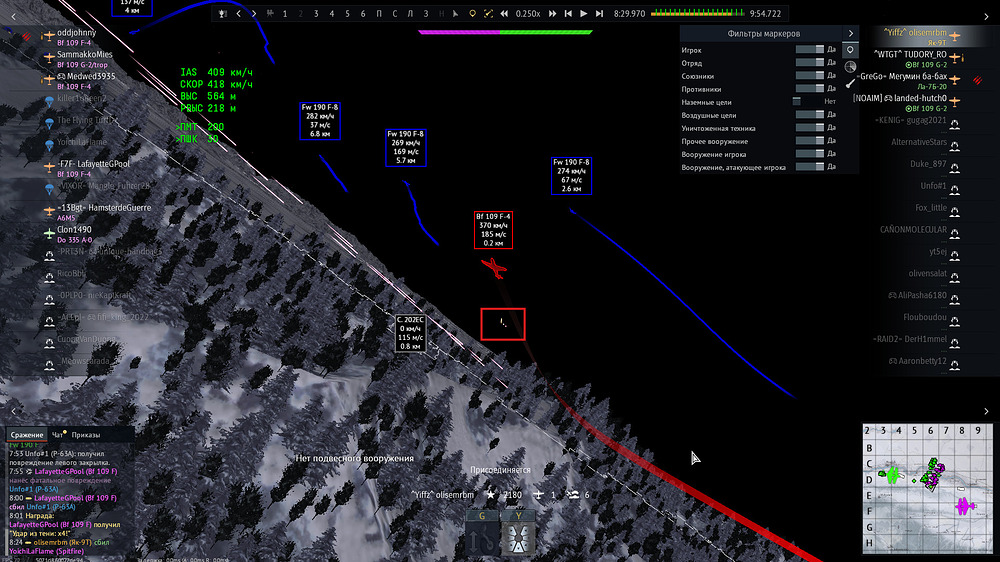1000x562 pixels.
Task: Click the З button in the replay toolbar
Action: tap(426, 13)
